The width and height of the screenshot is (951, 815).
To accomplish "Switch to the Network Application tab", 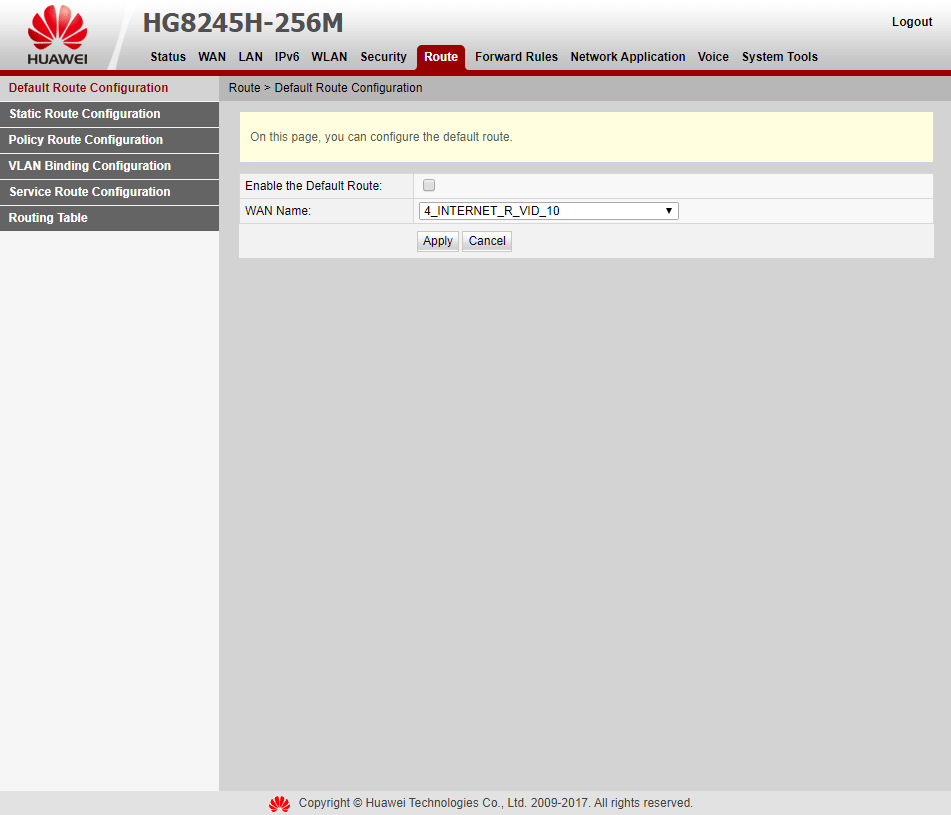I will coord(627,57).
